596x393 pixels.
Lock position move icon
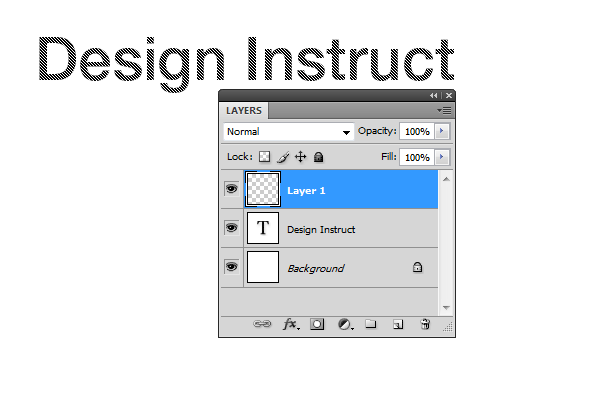(x=301, y=157)
